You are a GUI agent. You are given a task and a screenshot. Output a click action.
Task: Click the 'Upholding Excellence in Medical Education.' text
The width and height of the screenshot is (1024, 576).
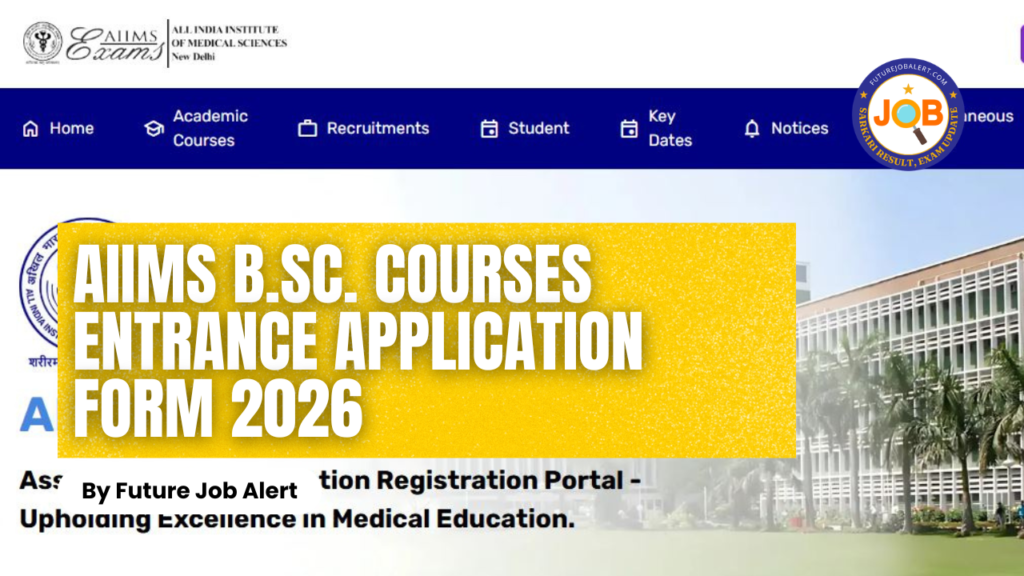click(x=297, y=519)
